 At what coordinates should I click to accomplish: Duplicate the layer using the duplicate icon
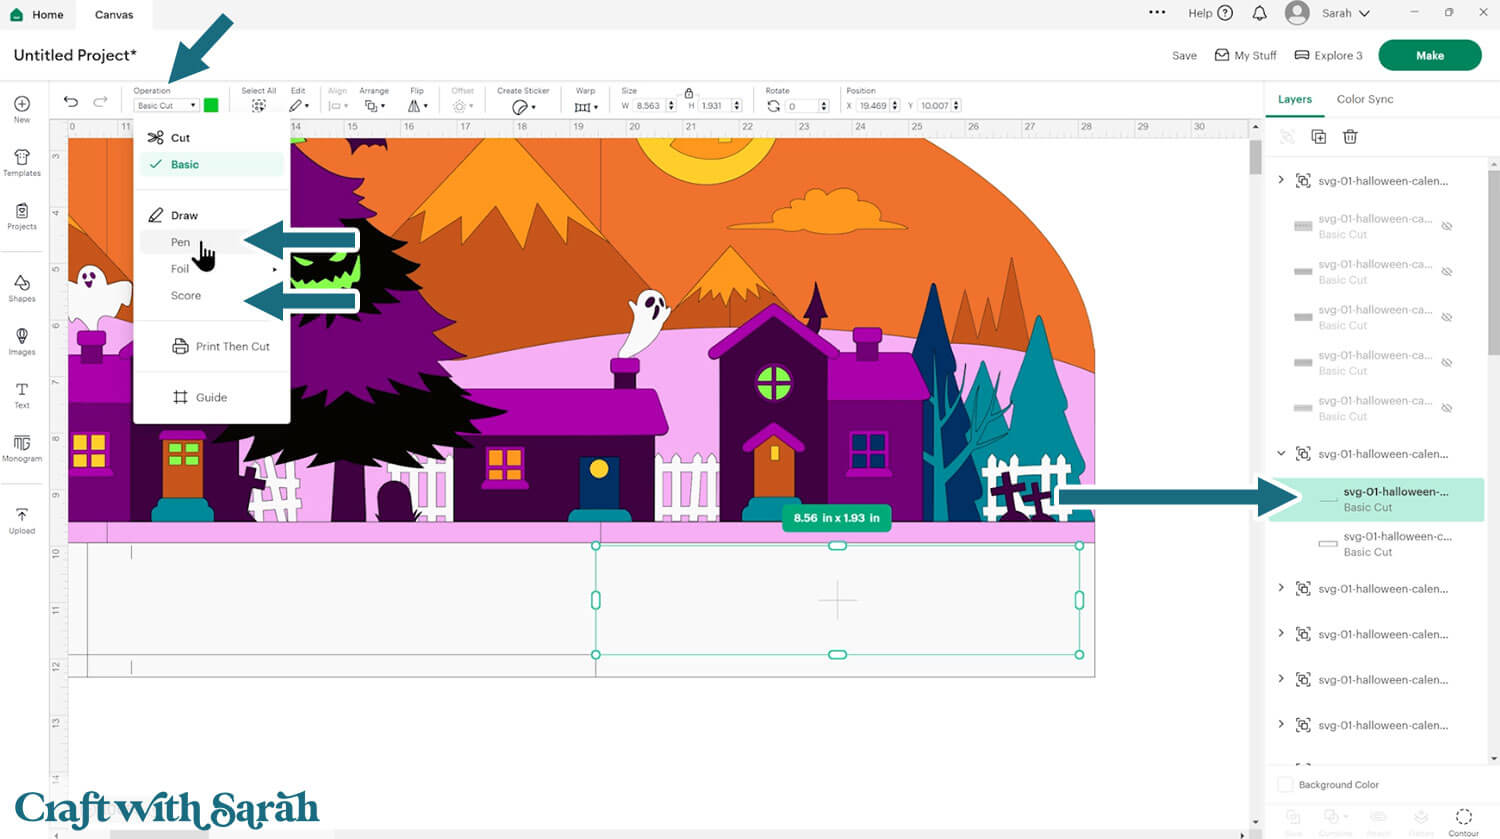pyautogui.click(x=1318, y=137)
